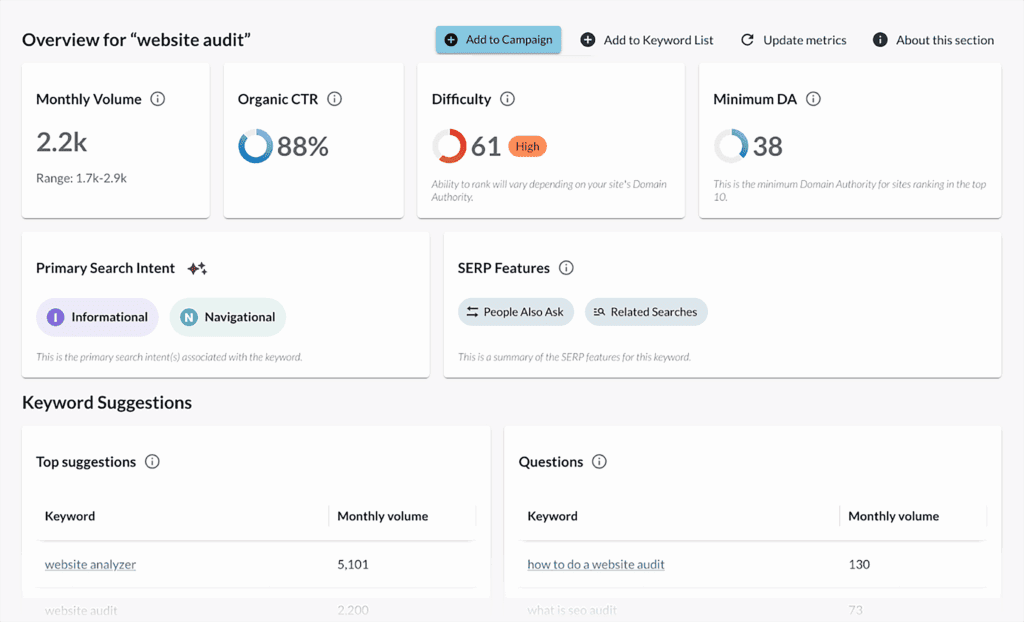Screen dimensions: 1024x622
Task: Click info icon next to Top suggestions
Action: point(152,462)
